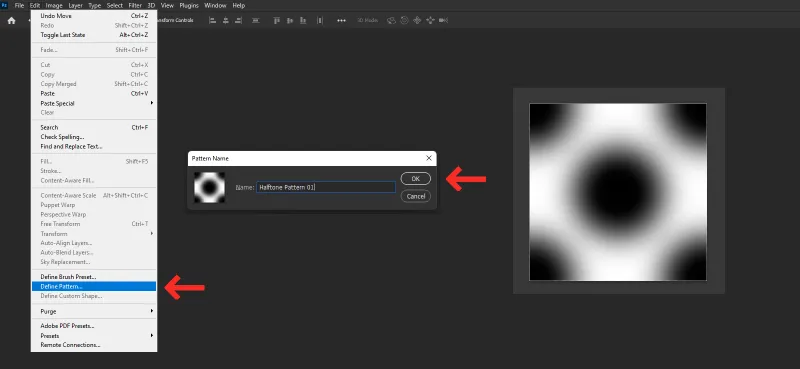Open the View menu
The width and height of the screenshot is (800, 369).
coord(167,6)
